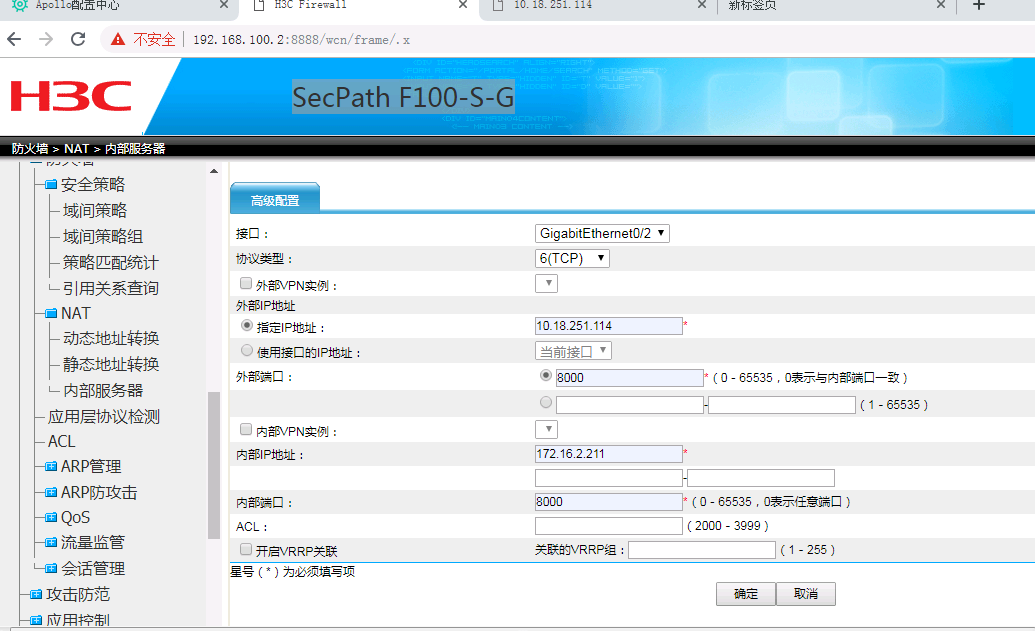The height and width of the screenshot is (631, 1035).
Task: Click the external port range start field
Action: (630, 405)
